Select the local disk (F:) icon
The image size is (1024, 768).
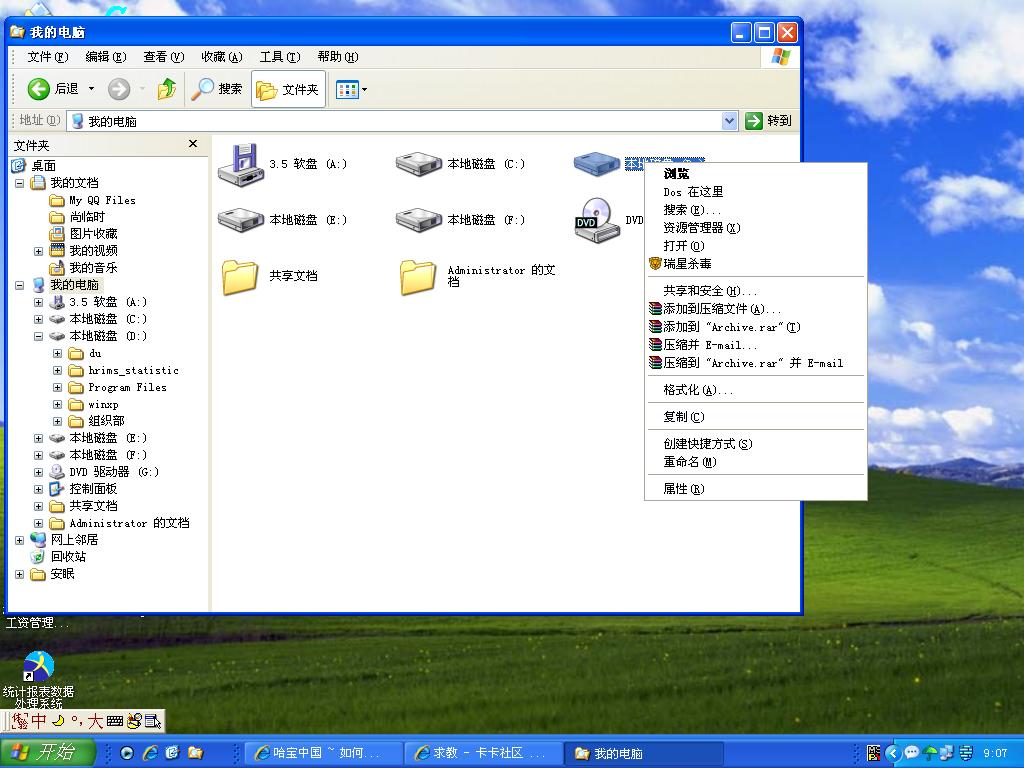(419, 220)
